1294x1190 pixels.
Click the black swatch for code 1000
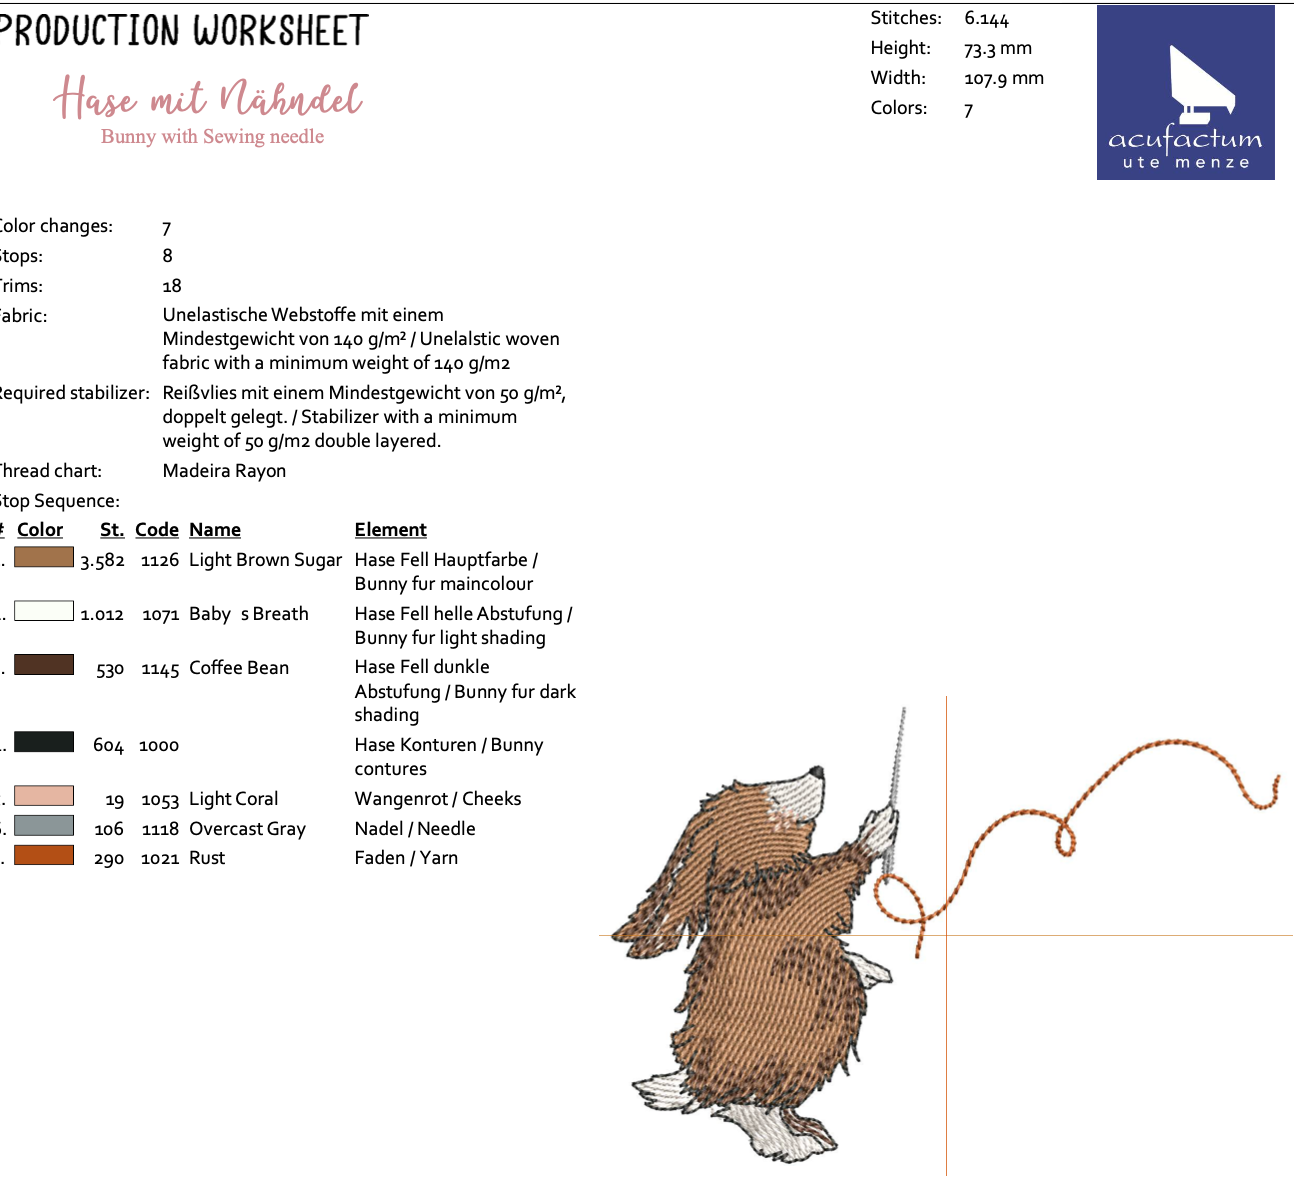[44, 742]
